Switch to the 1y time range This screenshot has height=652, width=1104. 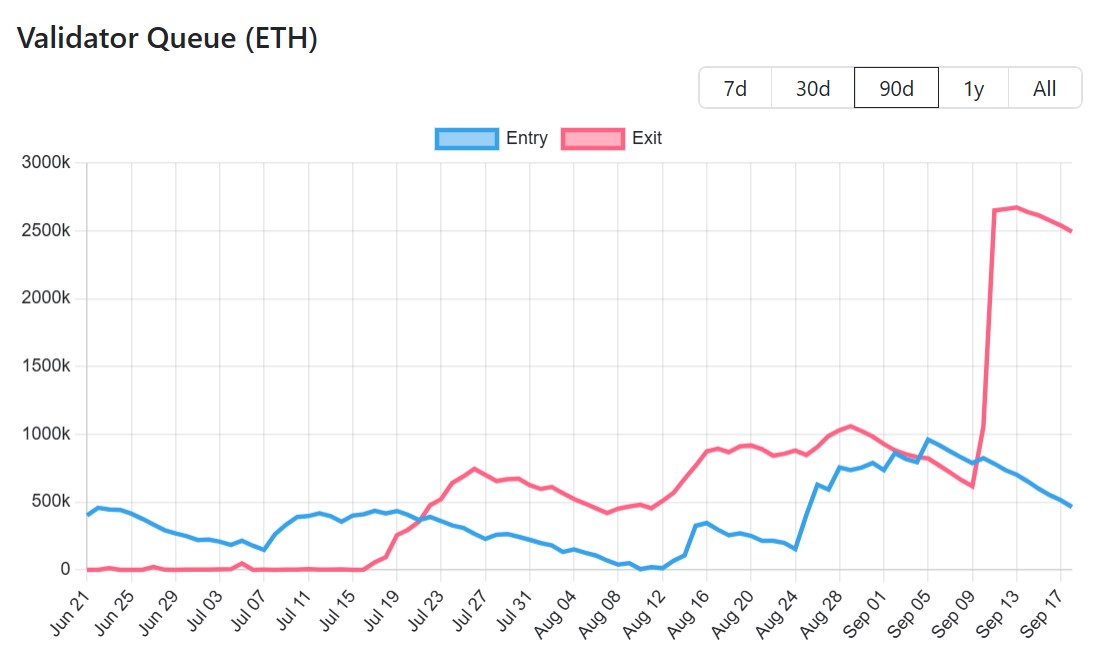(x=973, y=88)
